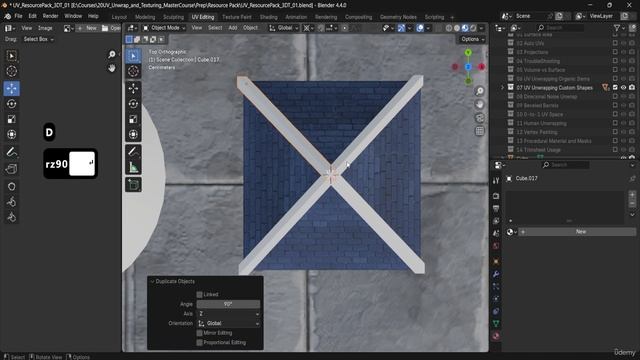This screenshot has width=640, height=360.
Task: Pick Annotate tool in UV editor toolbar
Action: 11,152
